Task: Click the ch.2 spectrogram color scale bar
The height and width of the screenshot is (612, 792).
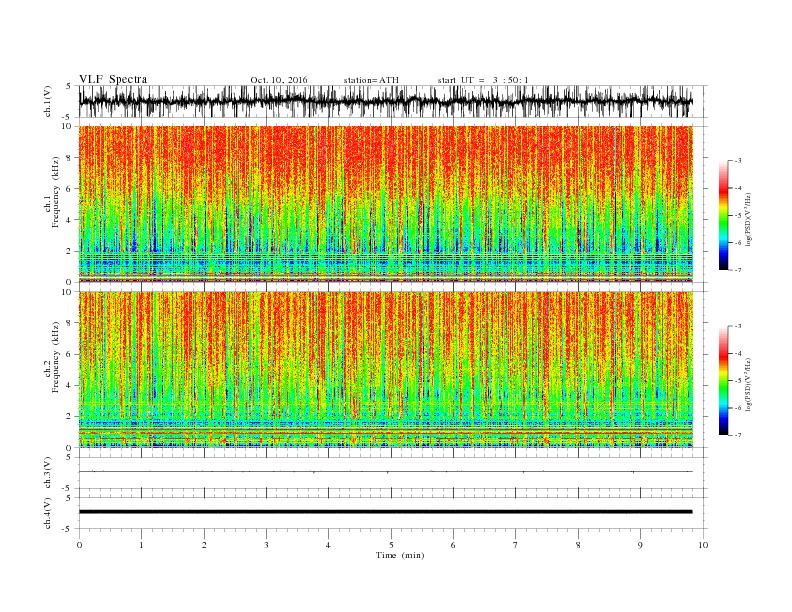Action: [724, 380]
